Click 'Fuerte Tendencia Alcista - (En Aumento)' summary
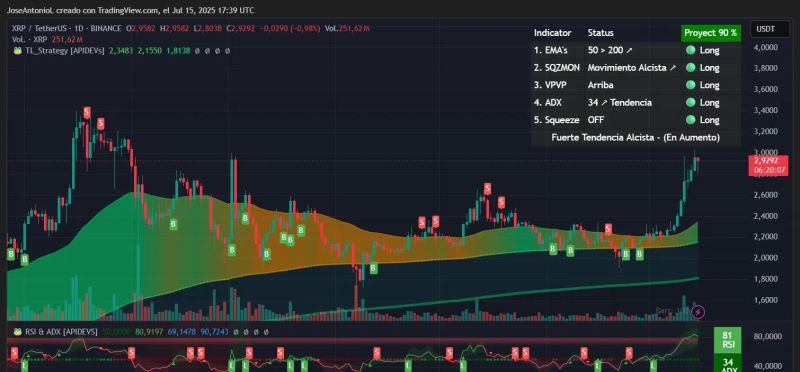This screenshot has height=372, width=800. [x=636, y=138]
